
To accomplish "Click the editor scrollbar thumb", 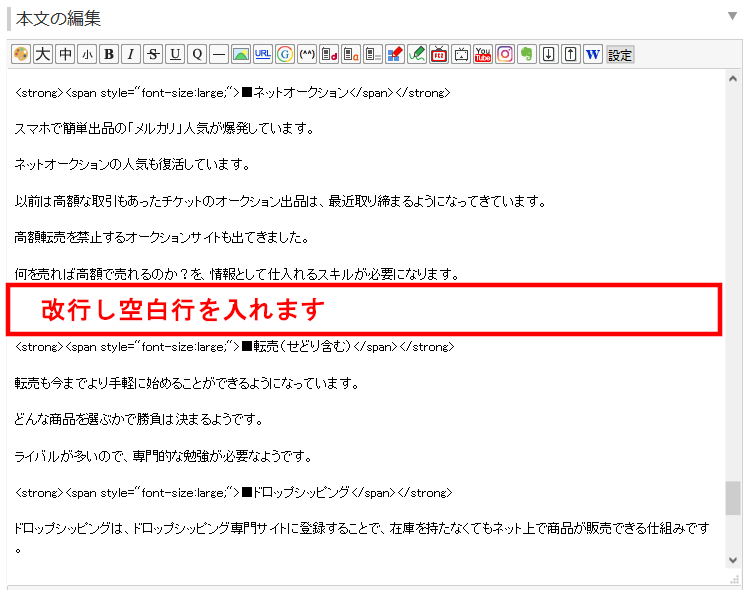I will (733, 498).
